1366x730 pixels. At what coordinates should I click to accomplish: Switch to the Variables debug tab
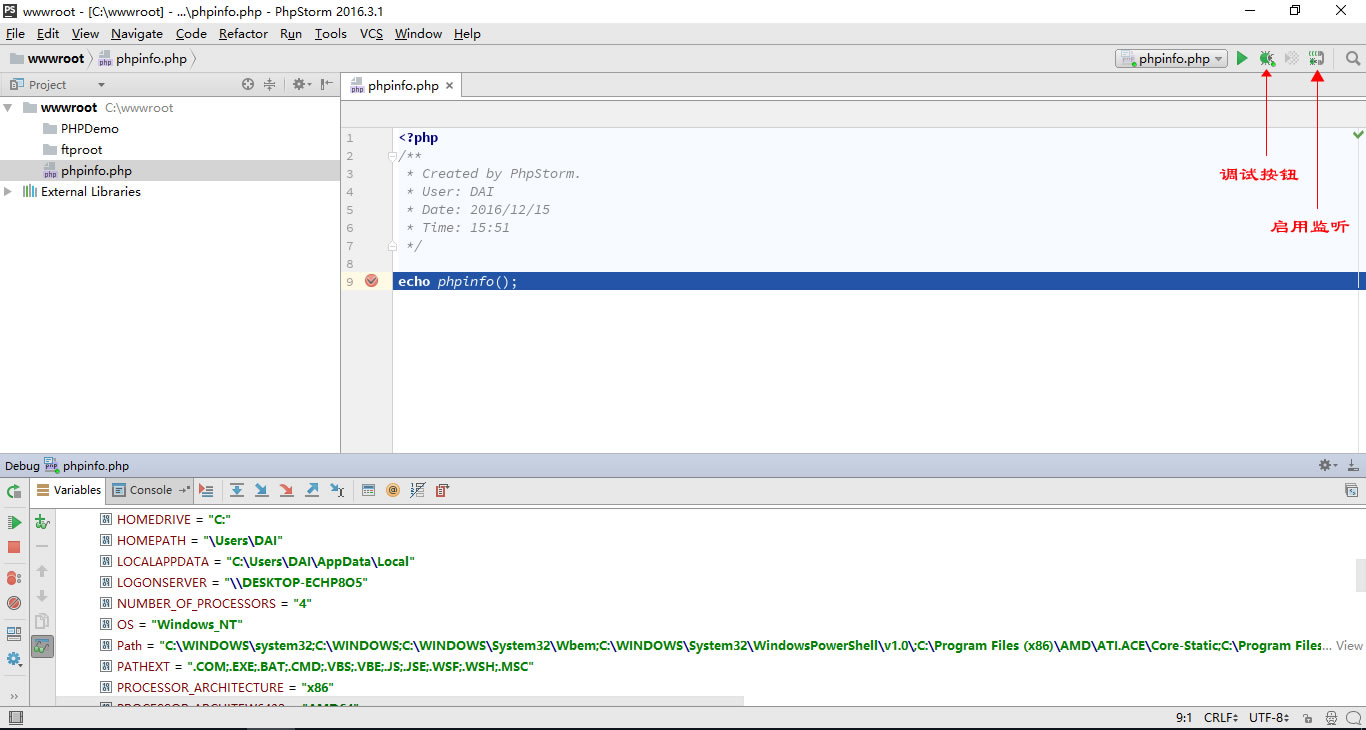point(68,490)
